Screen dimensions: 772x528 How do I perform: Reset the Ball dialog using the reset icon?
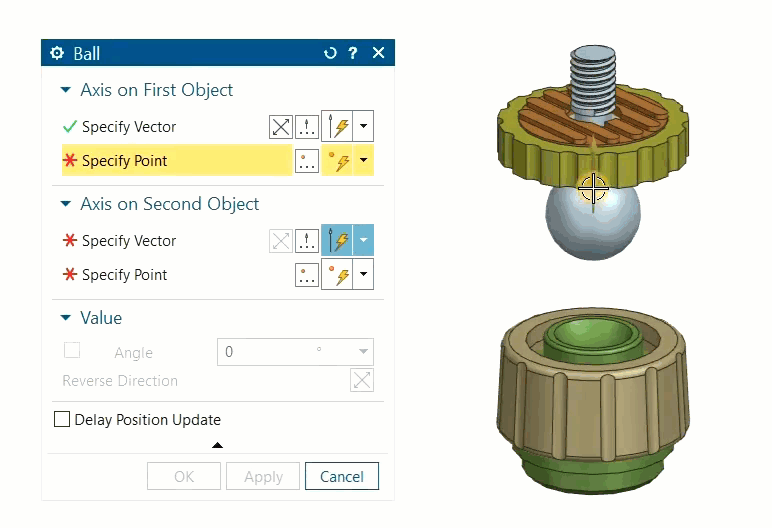tap(331, 53)
